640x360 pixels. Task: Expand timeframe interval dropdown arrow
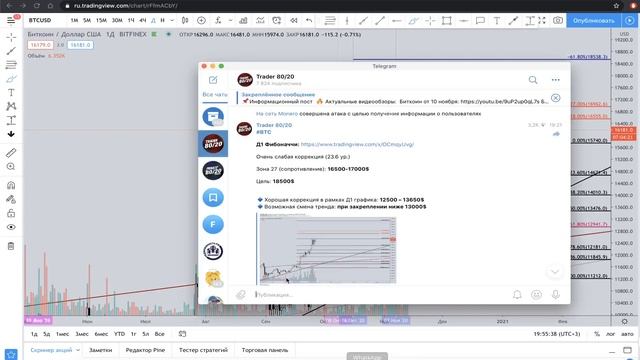point(172,20)
